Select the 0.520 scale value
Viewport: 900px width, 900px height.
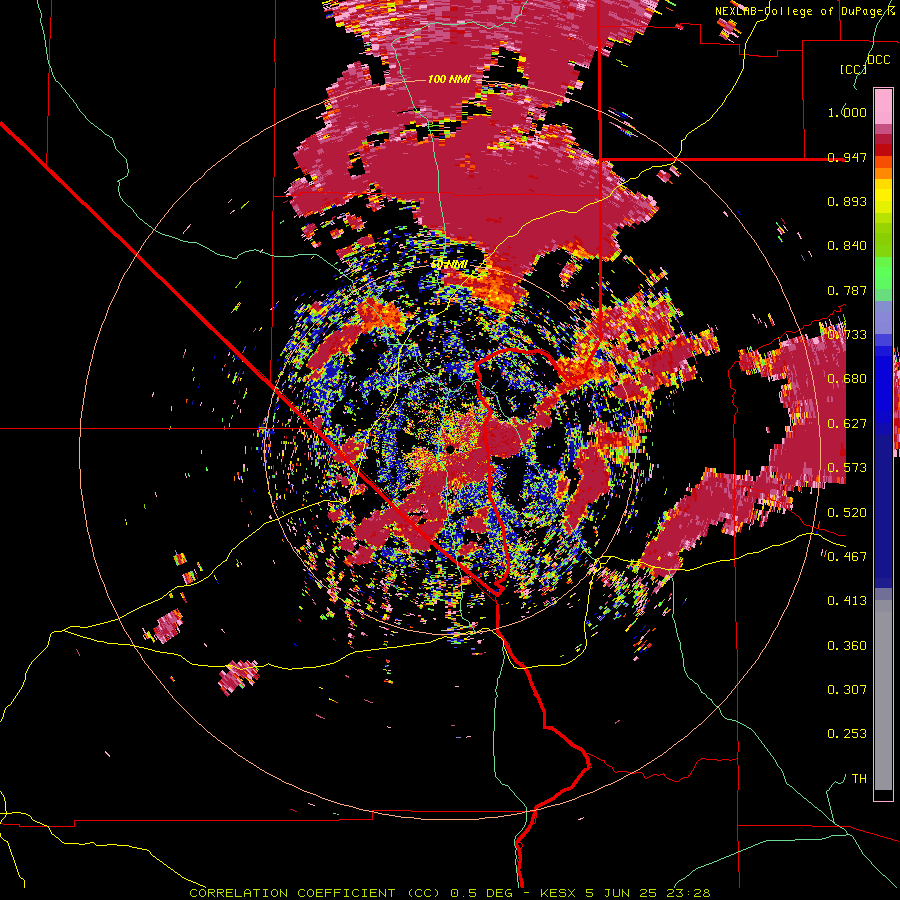(847, 513)
